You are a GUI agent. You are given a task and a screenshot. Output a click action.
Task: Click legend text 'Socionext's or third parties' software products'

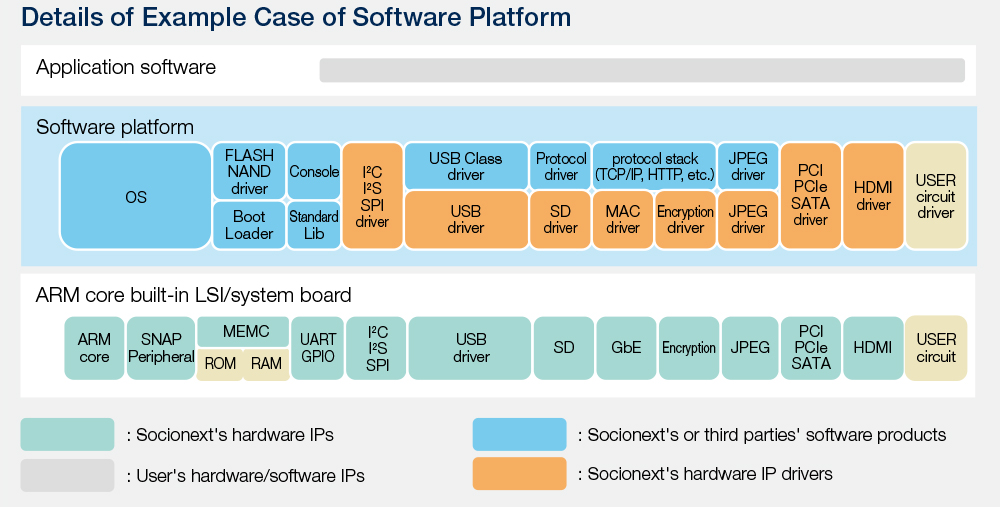767,435
